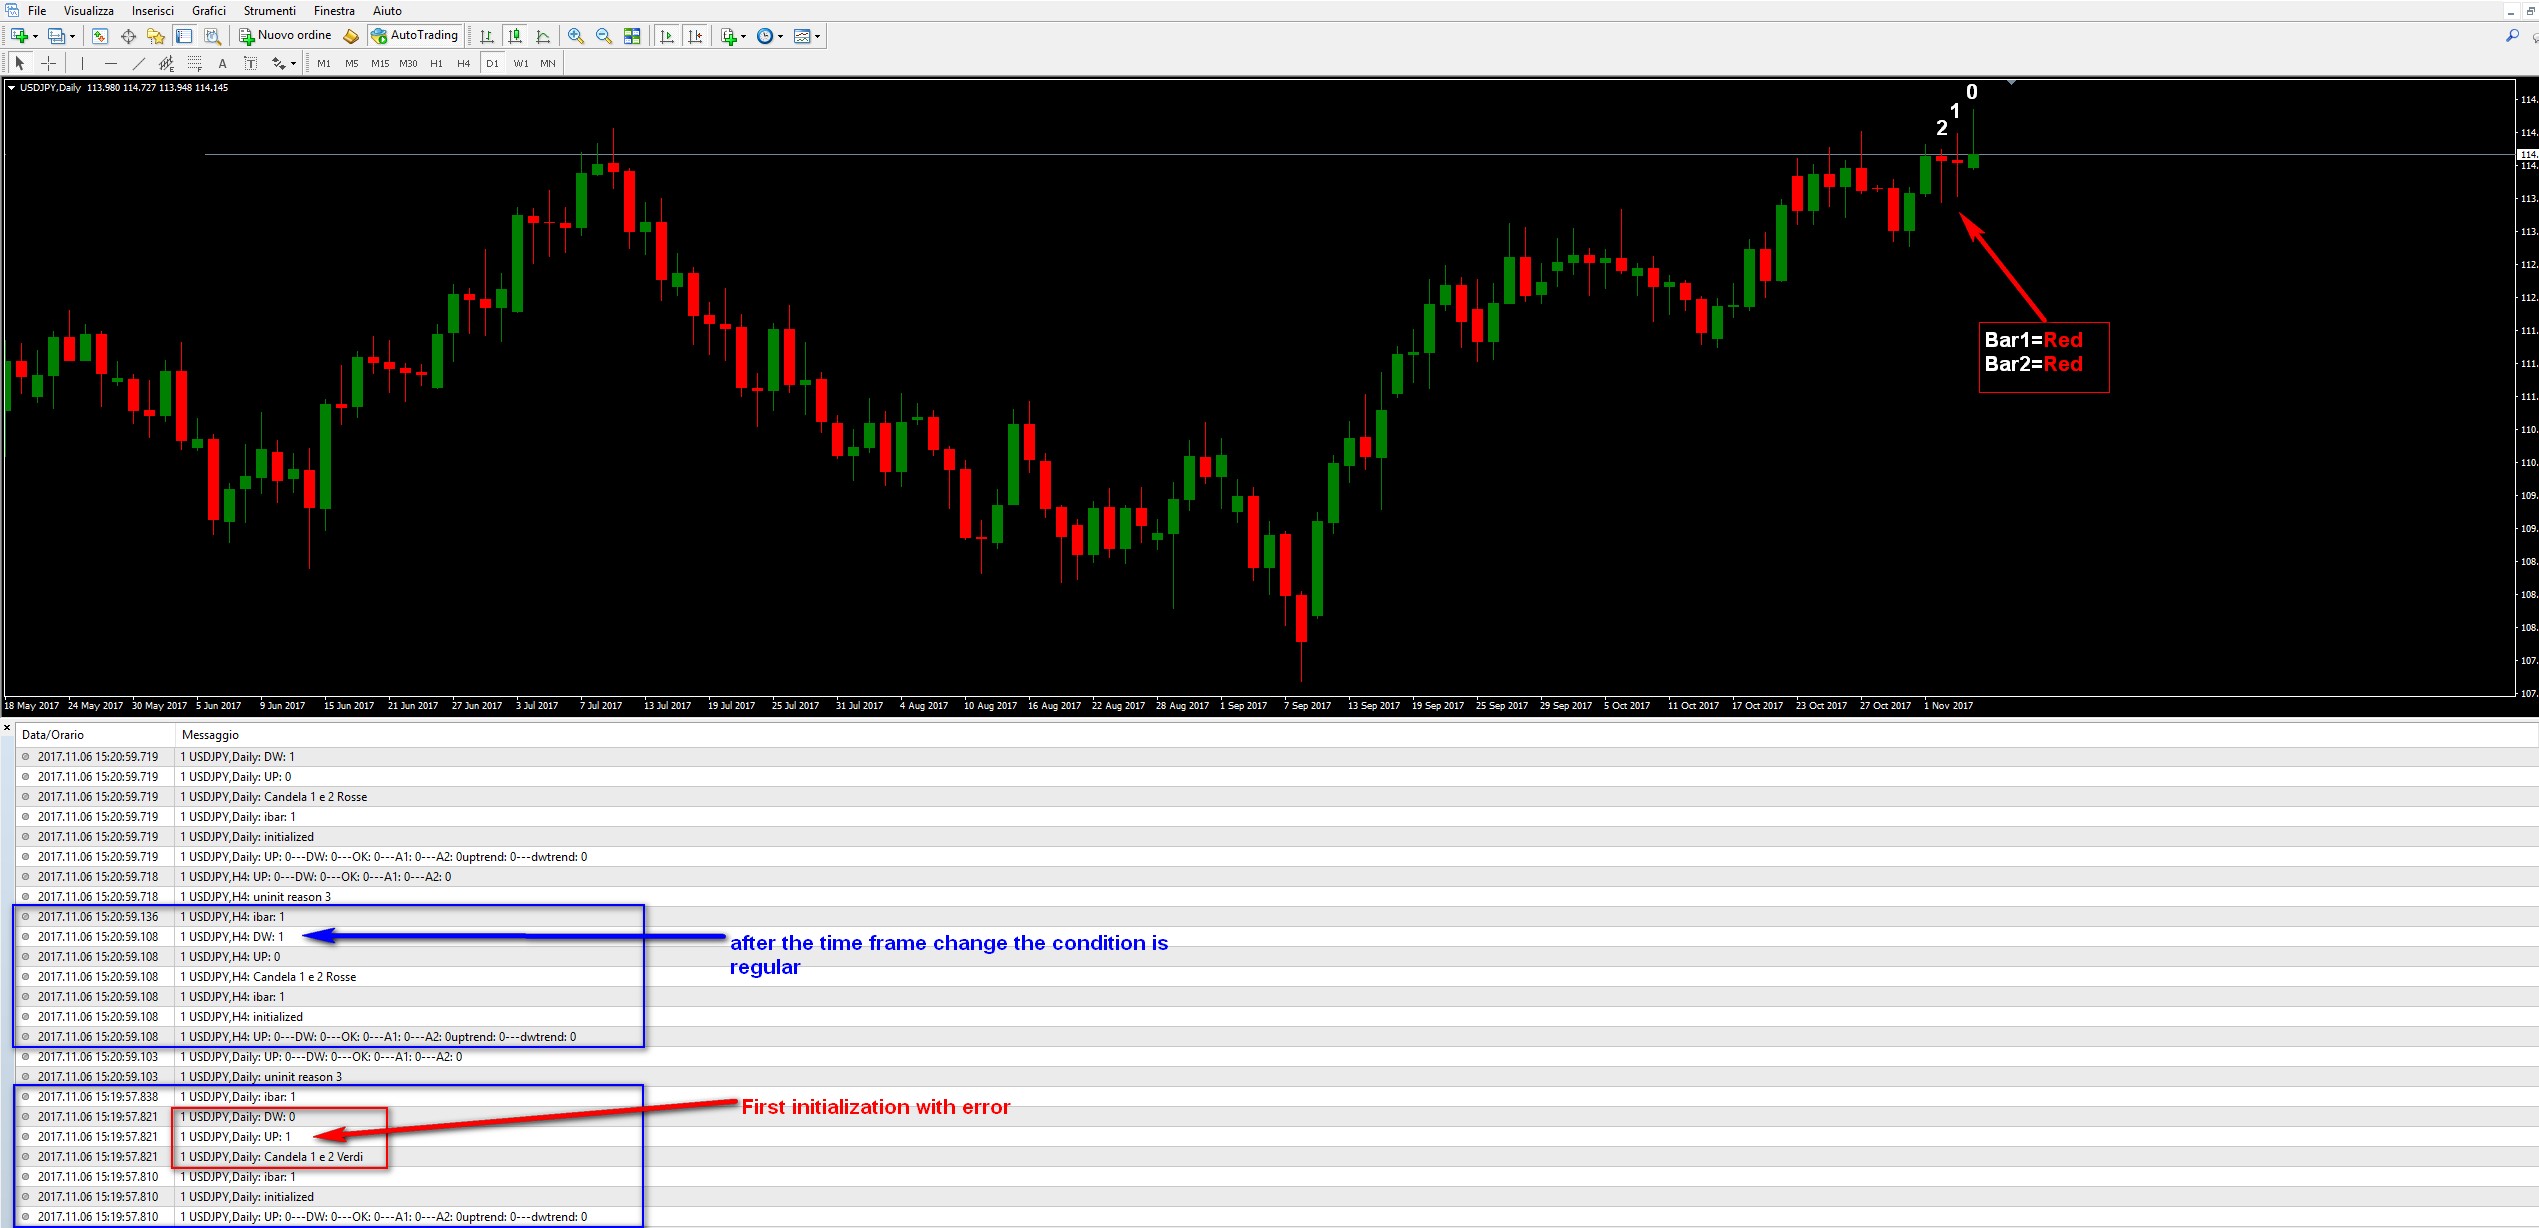
Task: Switch to the M1 timeframe
Action: [x=324, y=63]
